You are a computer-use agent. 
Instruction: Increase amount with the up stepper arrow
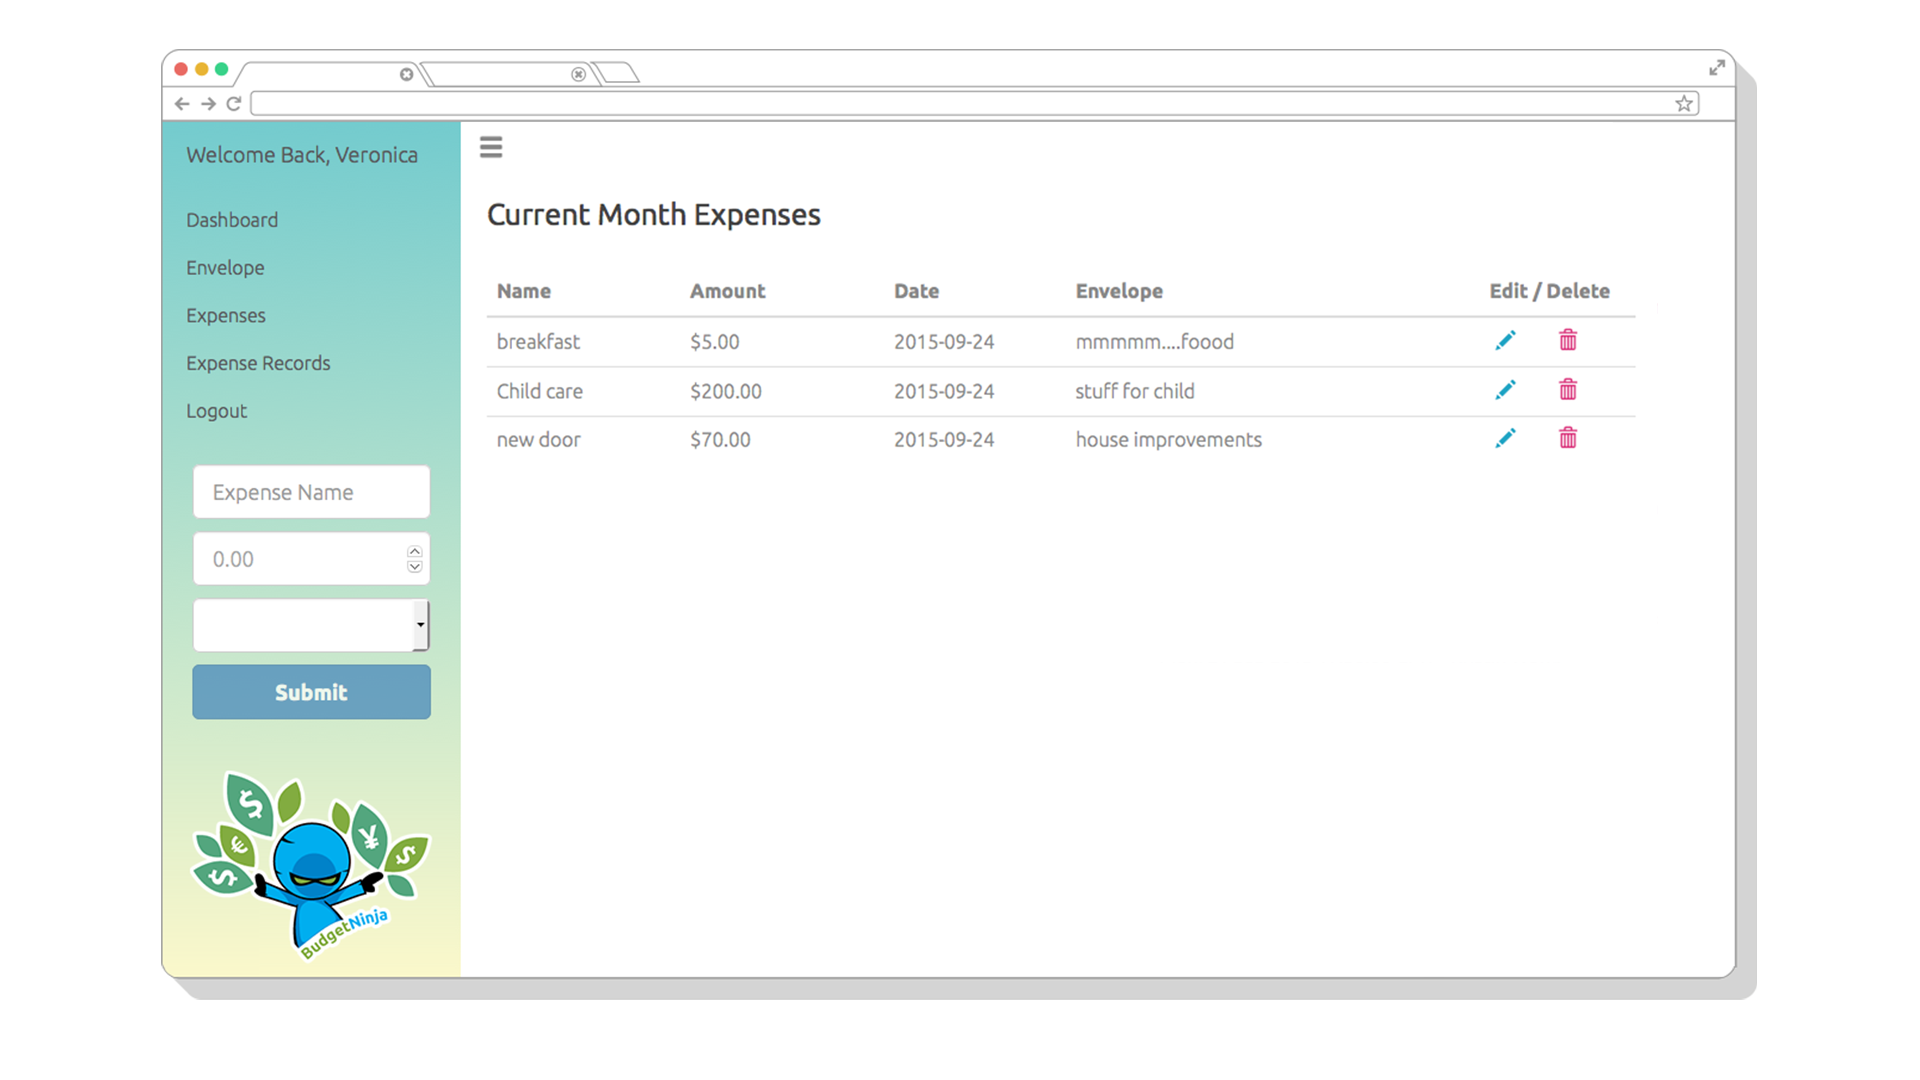tap(415, 552)
